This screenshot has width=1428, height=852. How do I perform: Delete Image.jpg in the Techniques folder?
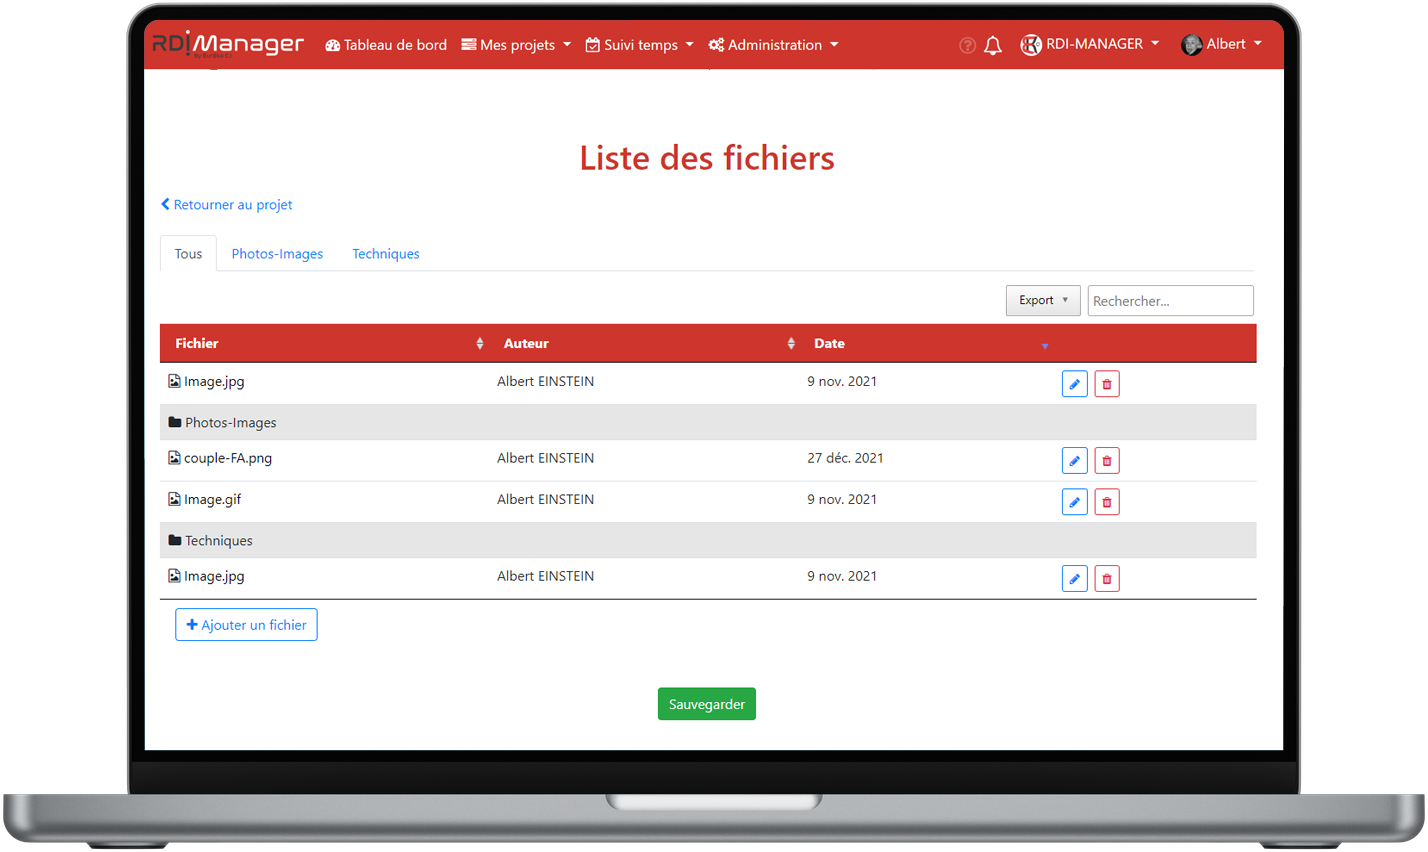click(1106, 579)
